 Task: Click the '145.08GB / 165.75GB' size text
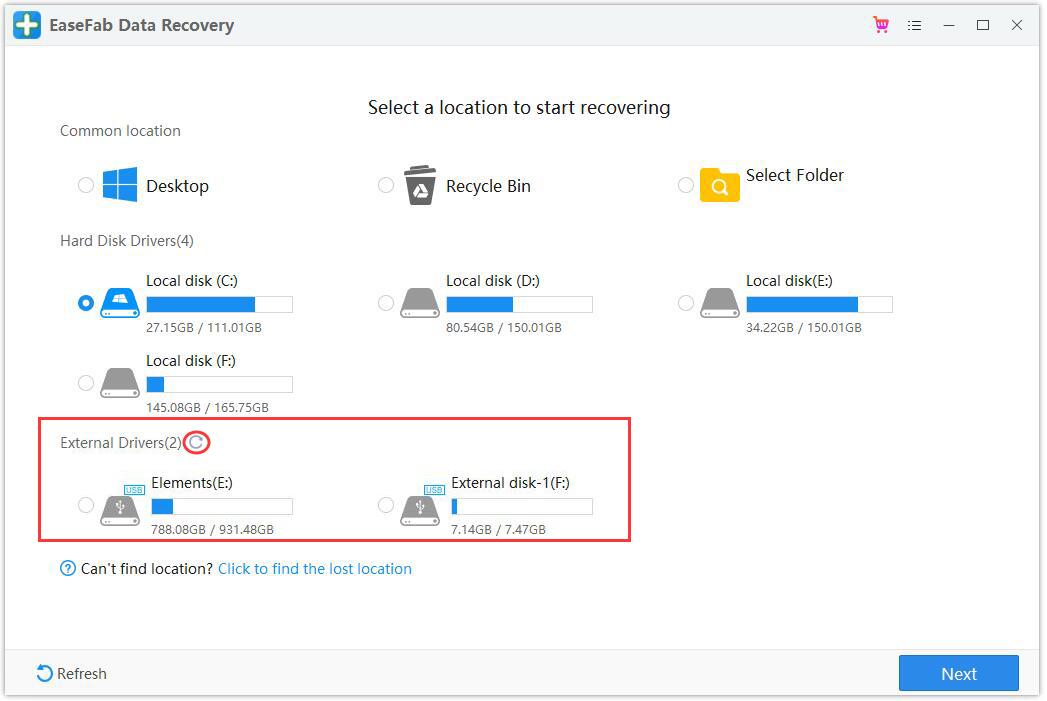pyautogui.click(x=208, y=408)
